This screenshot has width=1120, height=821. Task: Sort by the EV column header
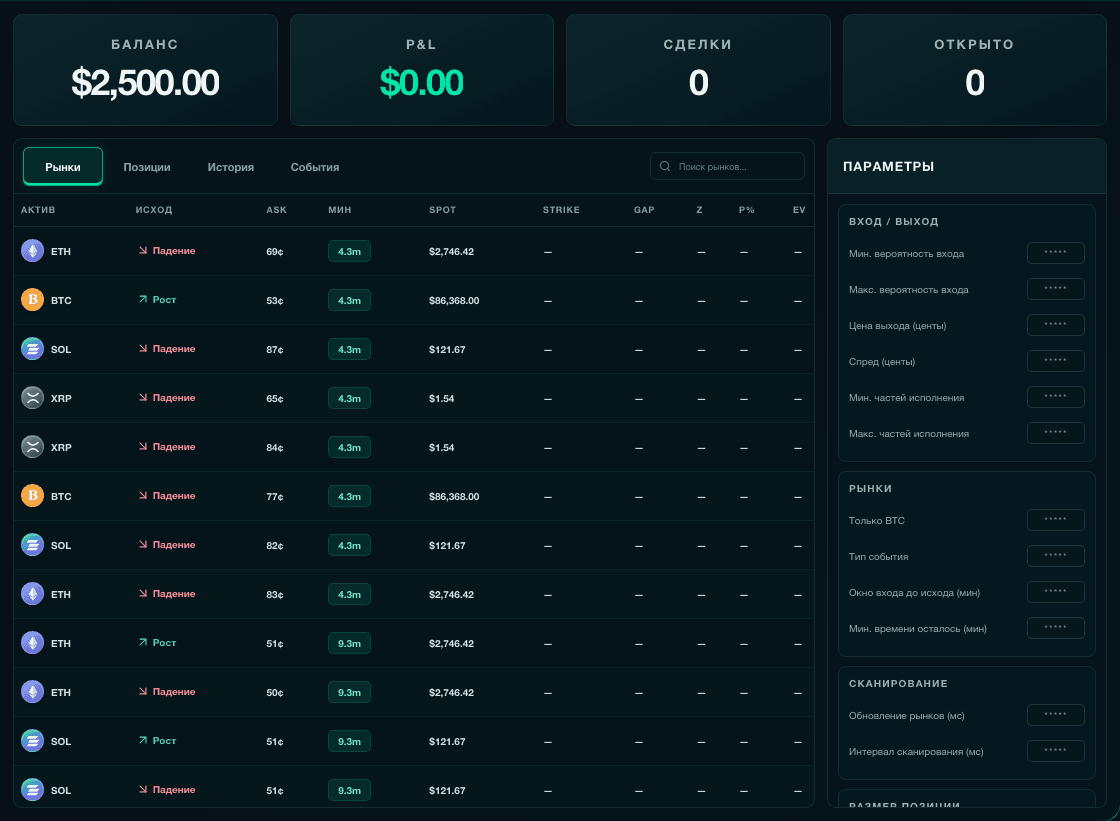pyautogui.click(x=799, y=210)
